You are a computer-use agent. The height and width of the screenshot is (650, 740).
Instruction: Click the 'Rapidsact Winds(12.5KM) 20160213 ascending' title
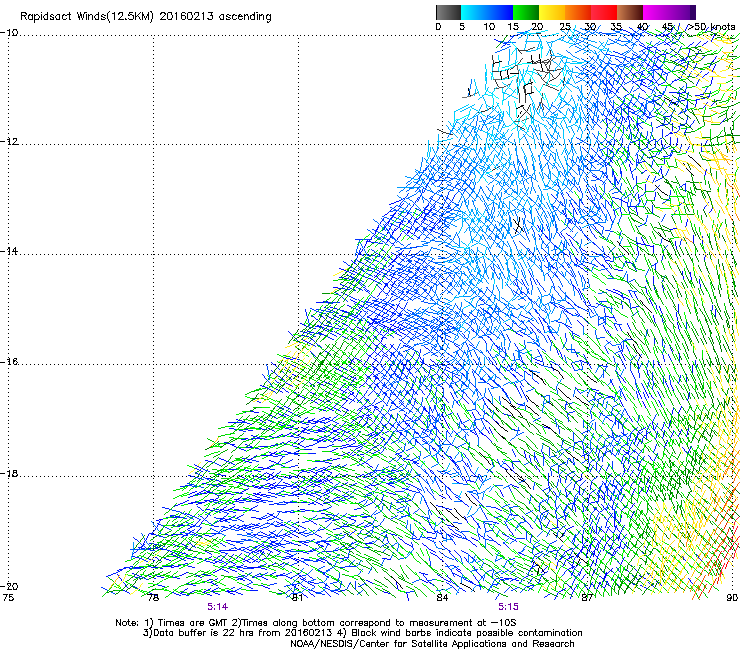[x=146, y=17]
